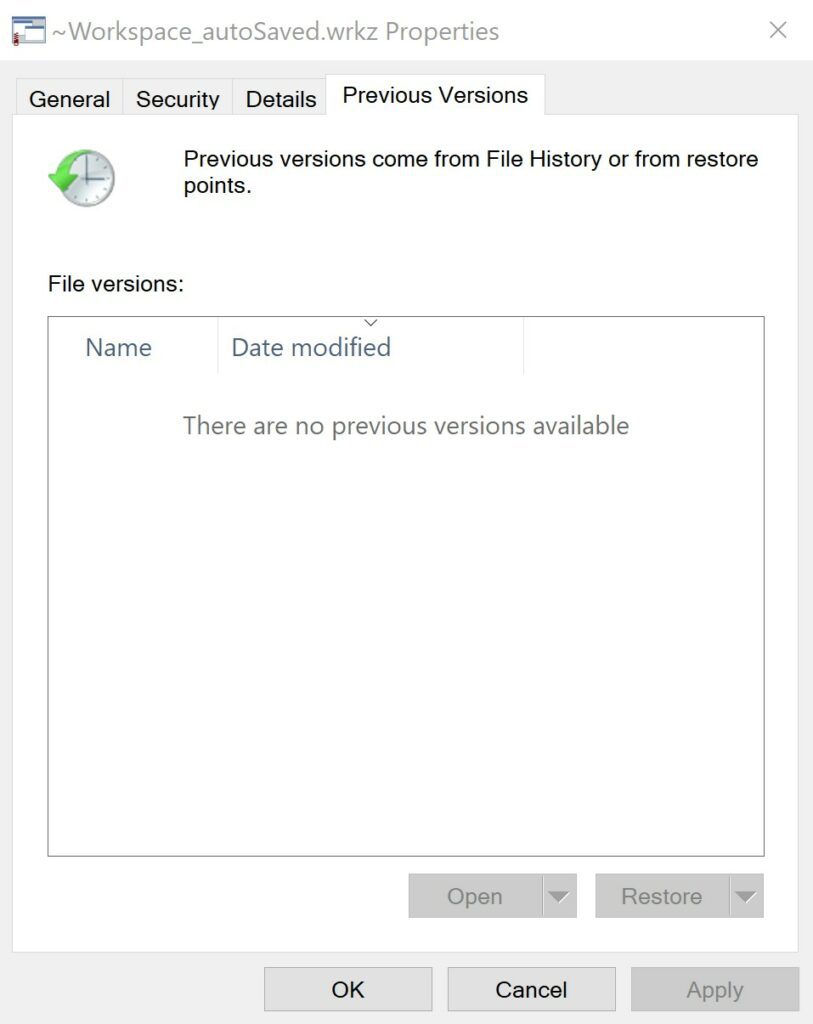813x1024 pixels.
Task: Switch to the General tab
Action: coord(68,98)
